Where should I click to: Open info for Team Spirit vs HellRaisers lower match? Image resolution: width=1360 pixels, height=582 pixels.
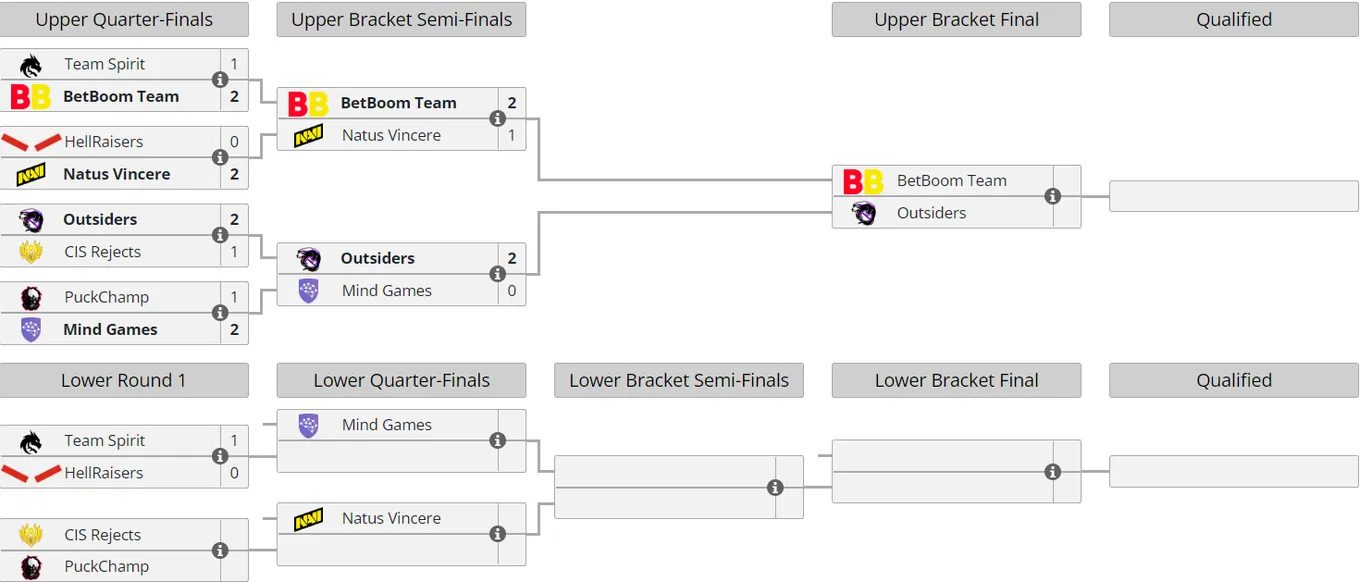[220, 457]
